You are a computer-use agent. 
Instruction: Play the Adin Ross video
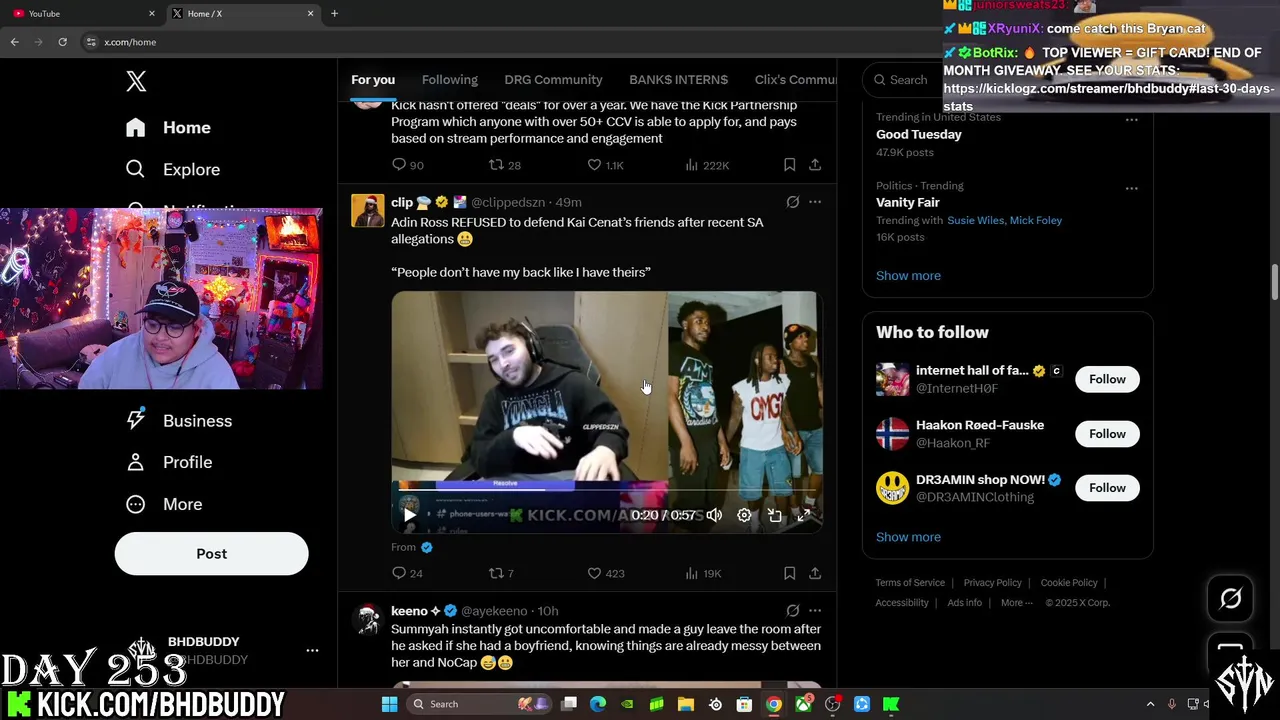pyautogui.click(x=409, y=515)
